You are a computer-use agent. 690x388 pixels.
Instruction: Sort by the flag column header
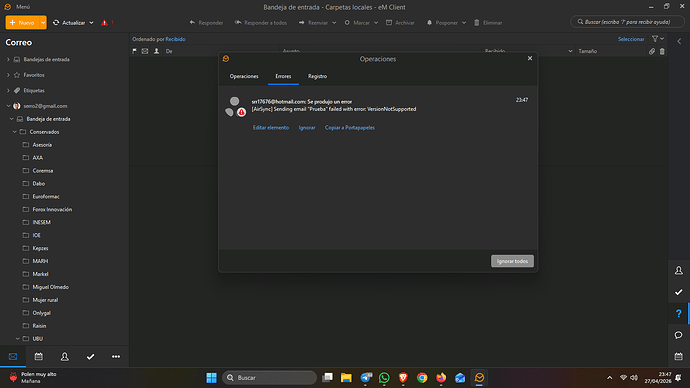135,51
